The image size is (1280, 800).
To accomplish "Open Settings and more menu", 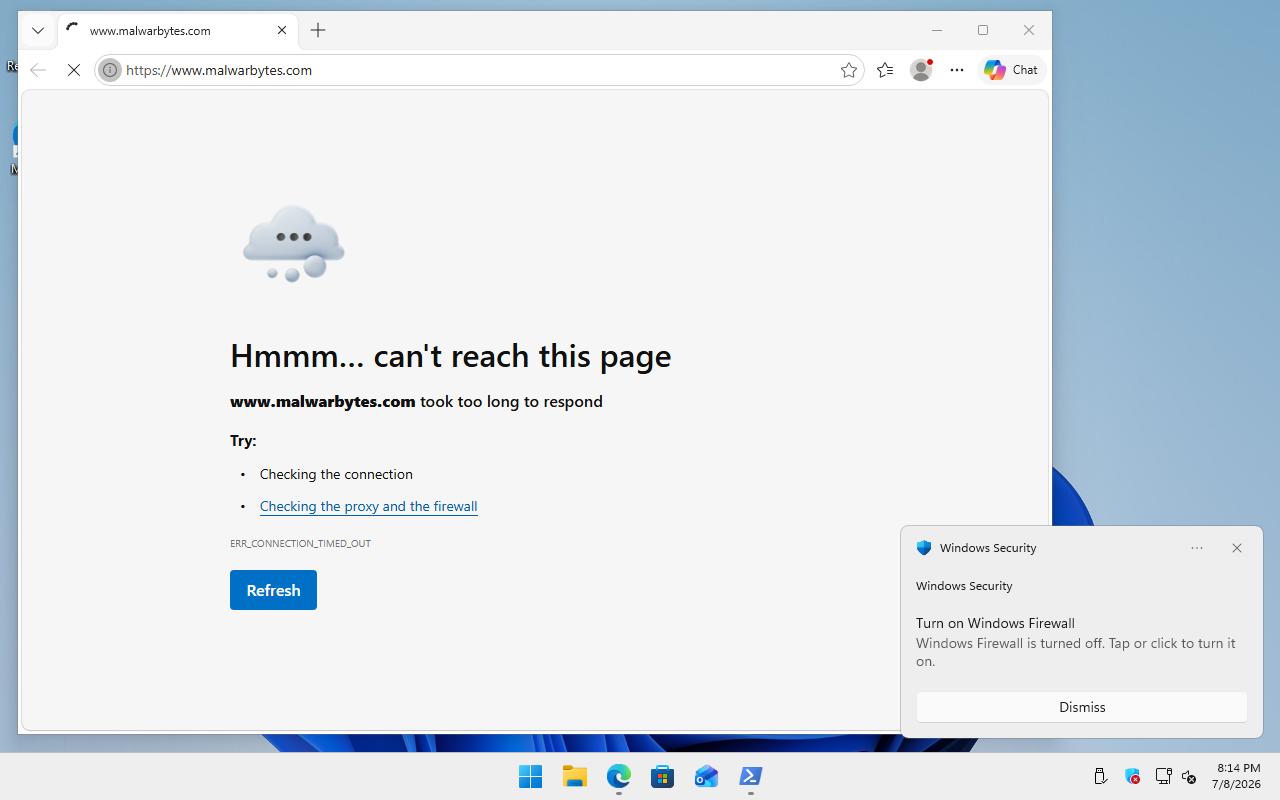I will pos(957,70).
